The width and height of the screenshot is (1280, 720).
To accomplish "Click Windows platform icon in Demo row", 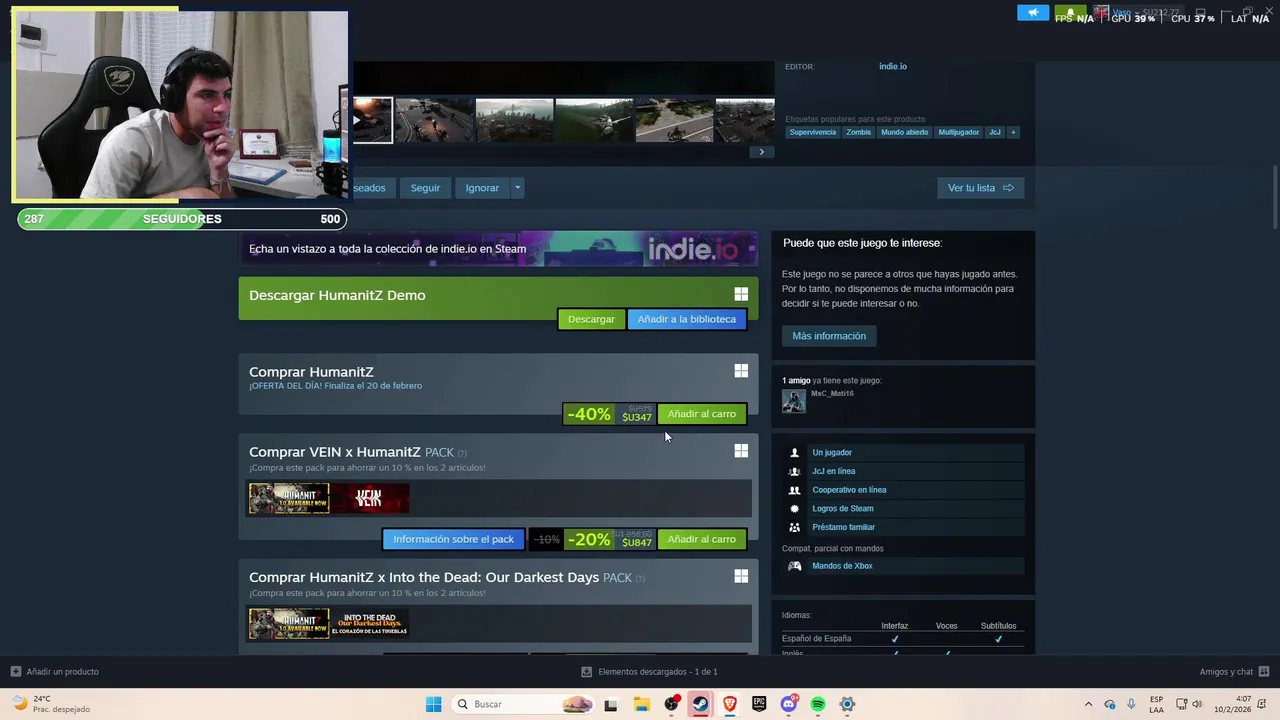I will pos(741,294).
